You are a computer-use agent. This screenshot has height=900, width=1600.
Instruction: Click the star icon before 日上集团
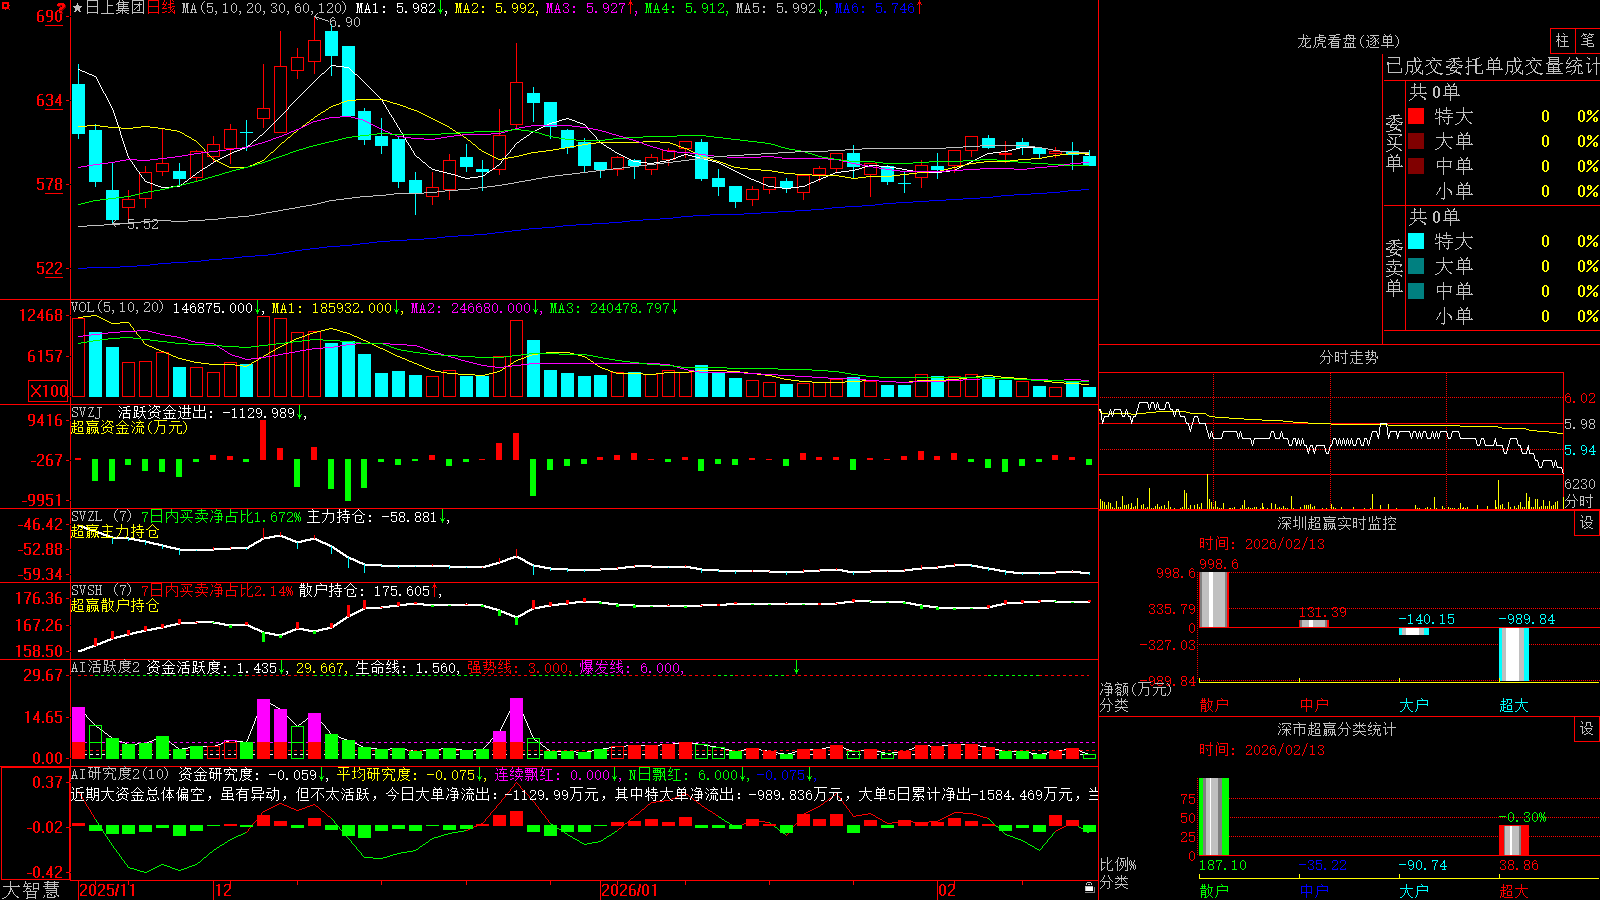78,8
